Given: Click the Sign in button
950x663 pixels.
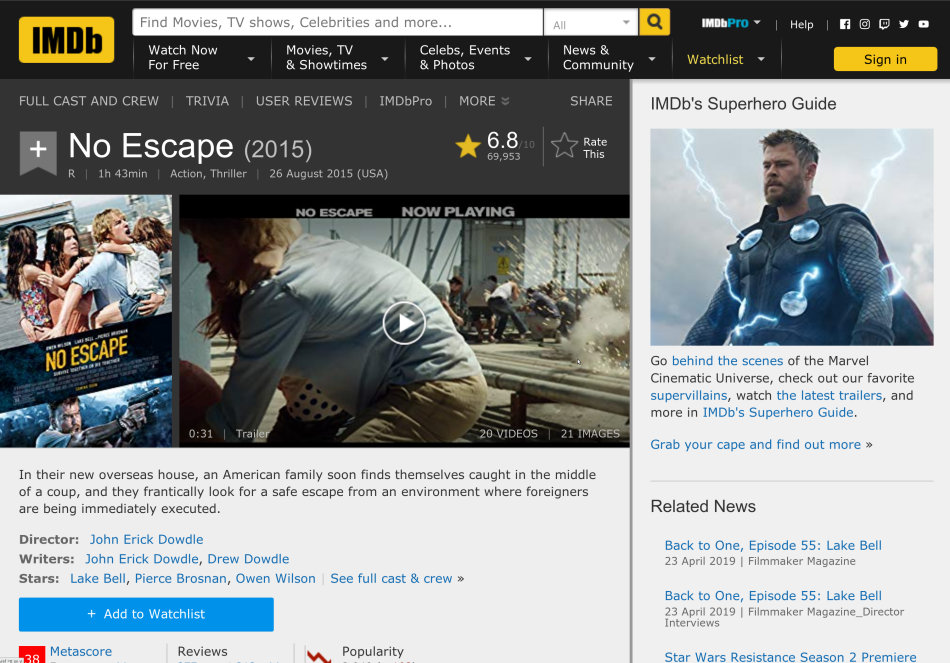Looking at the screenshot, I should tap(885, 59).
